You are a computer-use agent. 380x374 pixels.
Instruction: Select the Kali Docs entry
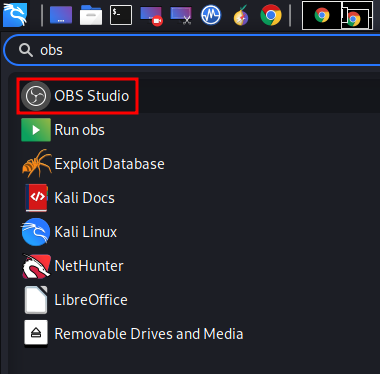[84, 198]
